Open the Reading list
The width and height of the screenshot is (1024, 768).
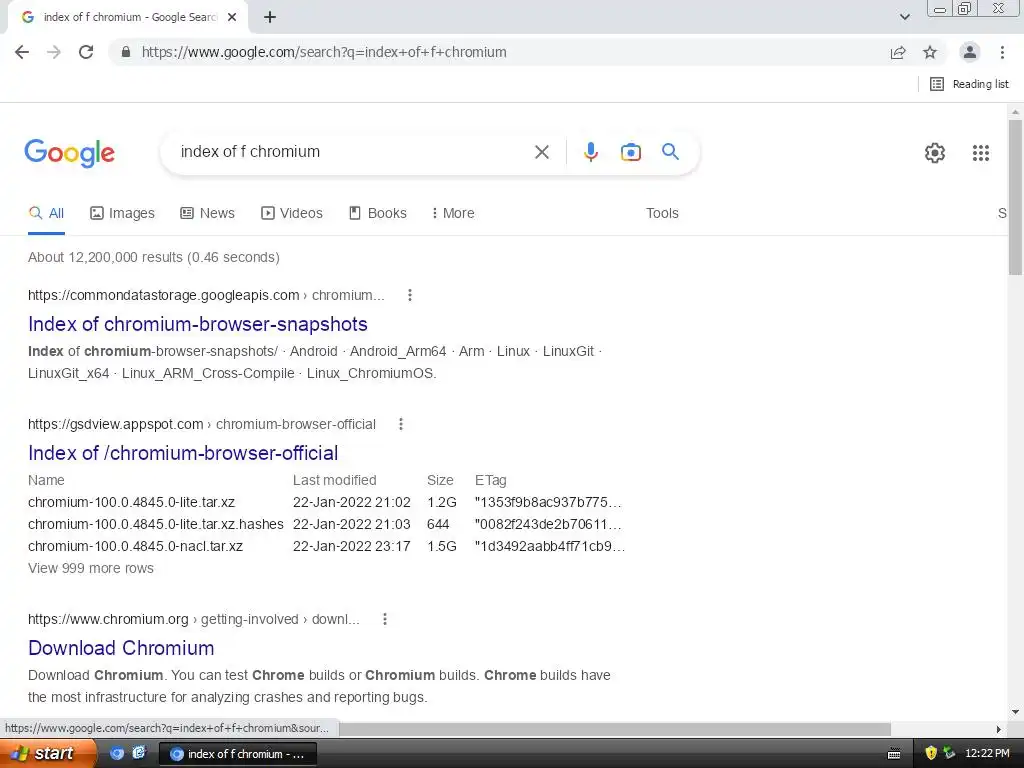[x=969, y=84]
